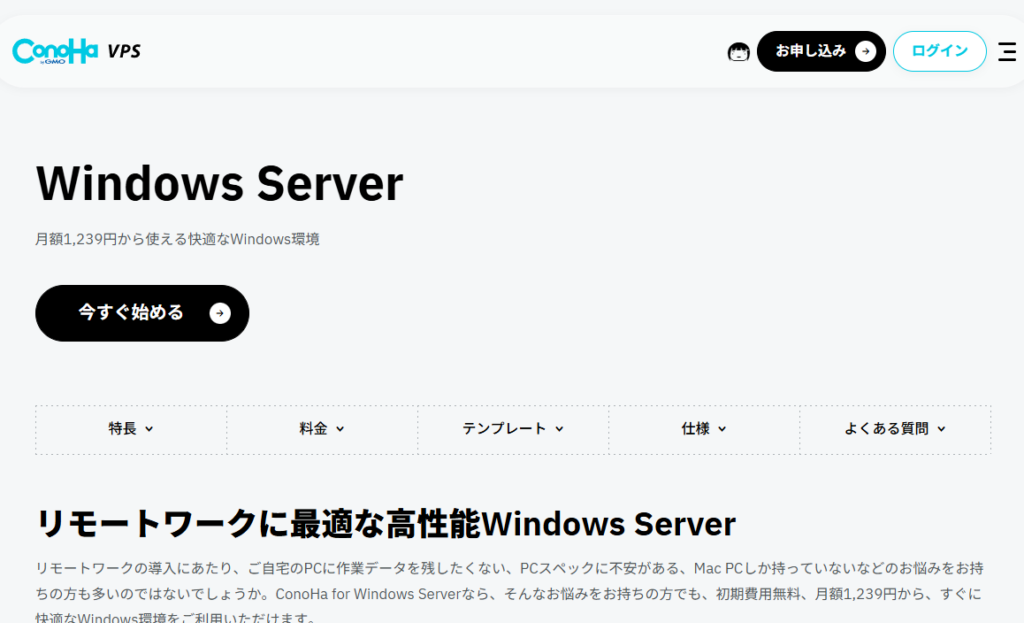Click the ConoHa by GMO logo

click(55, 51)
